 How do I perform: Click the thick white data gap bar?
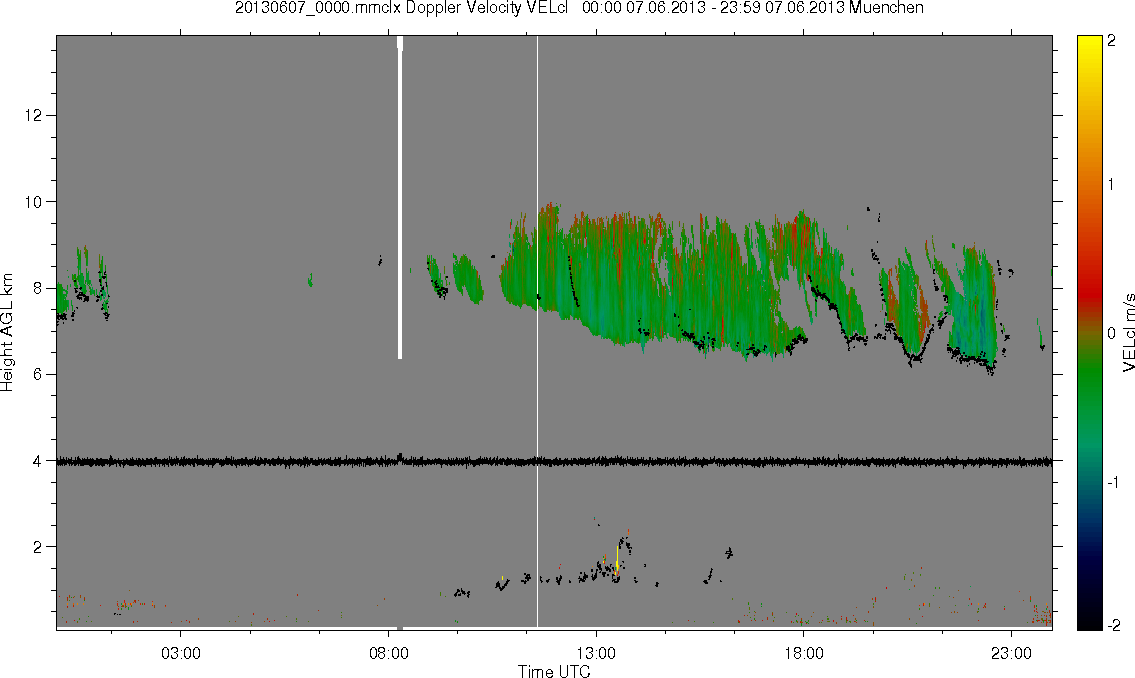[400, 197]
